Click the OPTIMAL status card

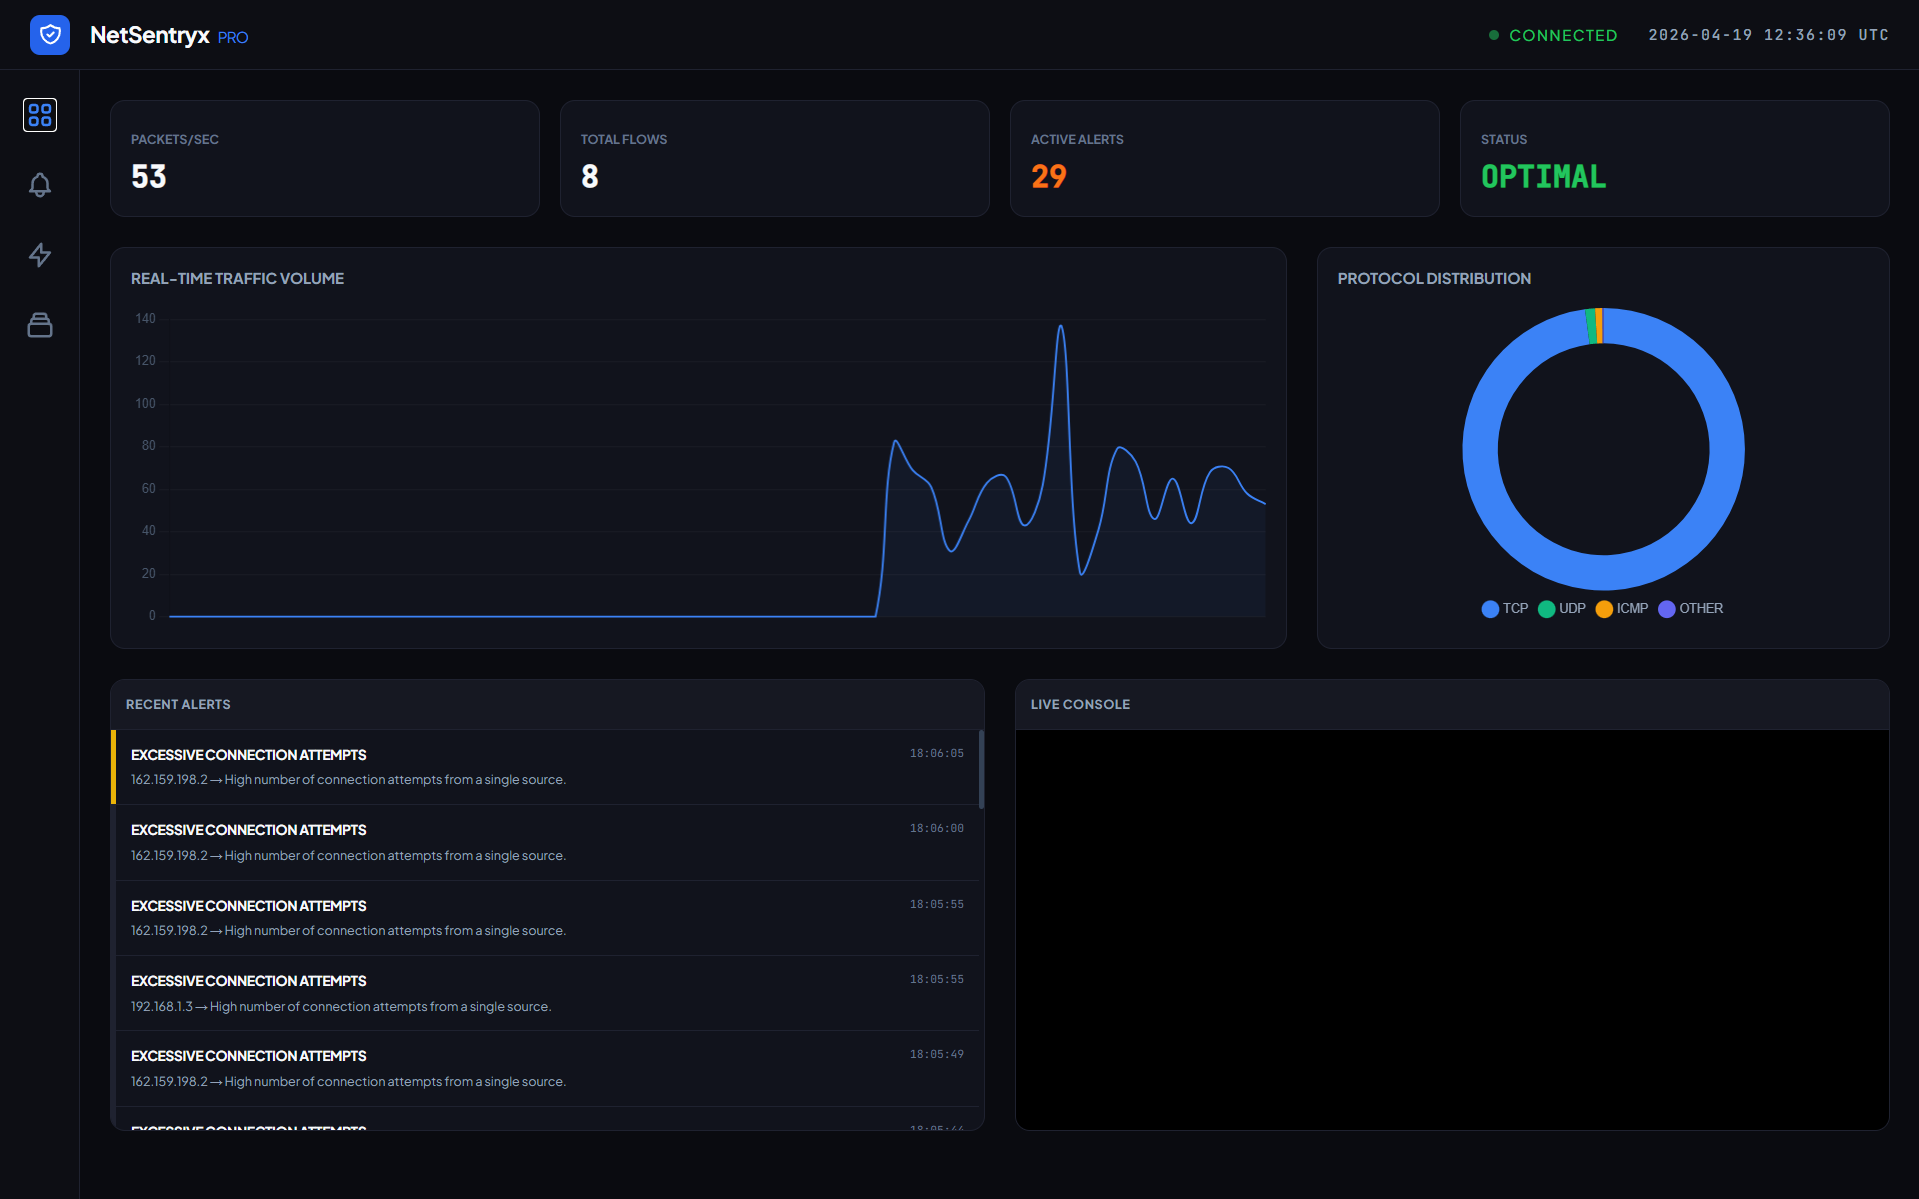tap(1674, 158)
